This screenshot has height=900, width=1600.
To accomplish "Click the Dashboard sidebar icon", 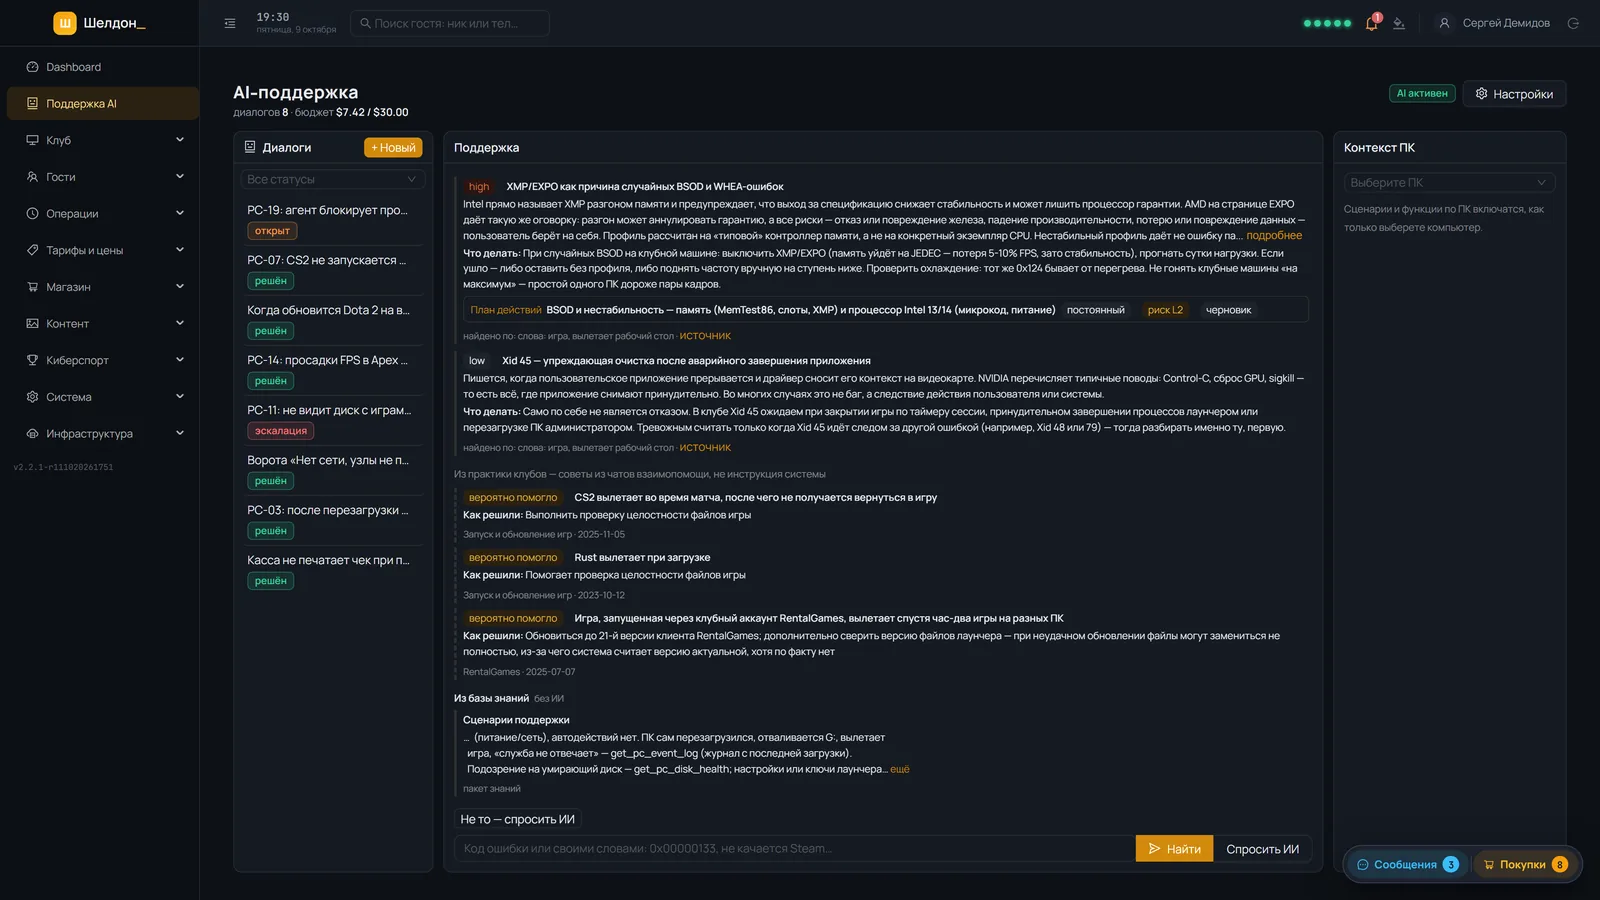I will click(32, 67).
